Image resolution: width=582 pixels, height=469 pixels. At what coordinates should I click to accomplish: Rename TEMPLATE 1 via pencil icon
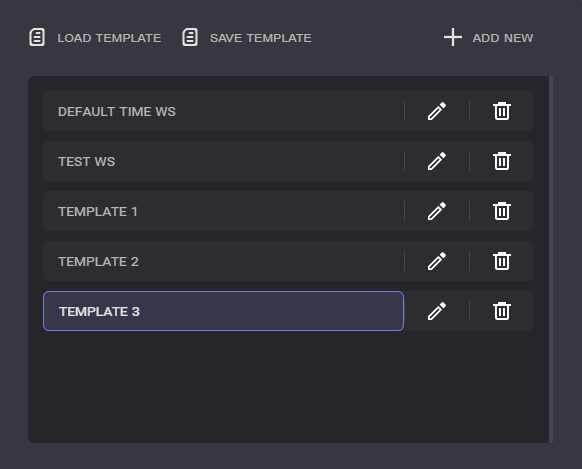click(x=437, y=211)
